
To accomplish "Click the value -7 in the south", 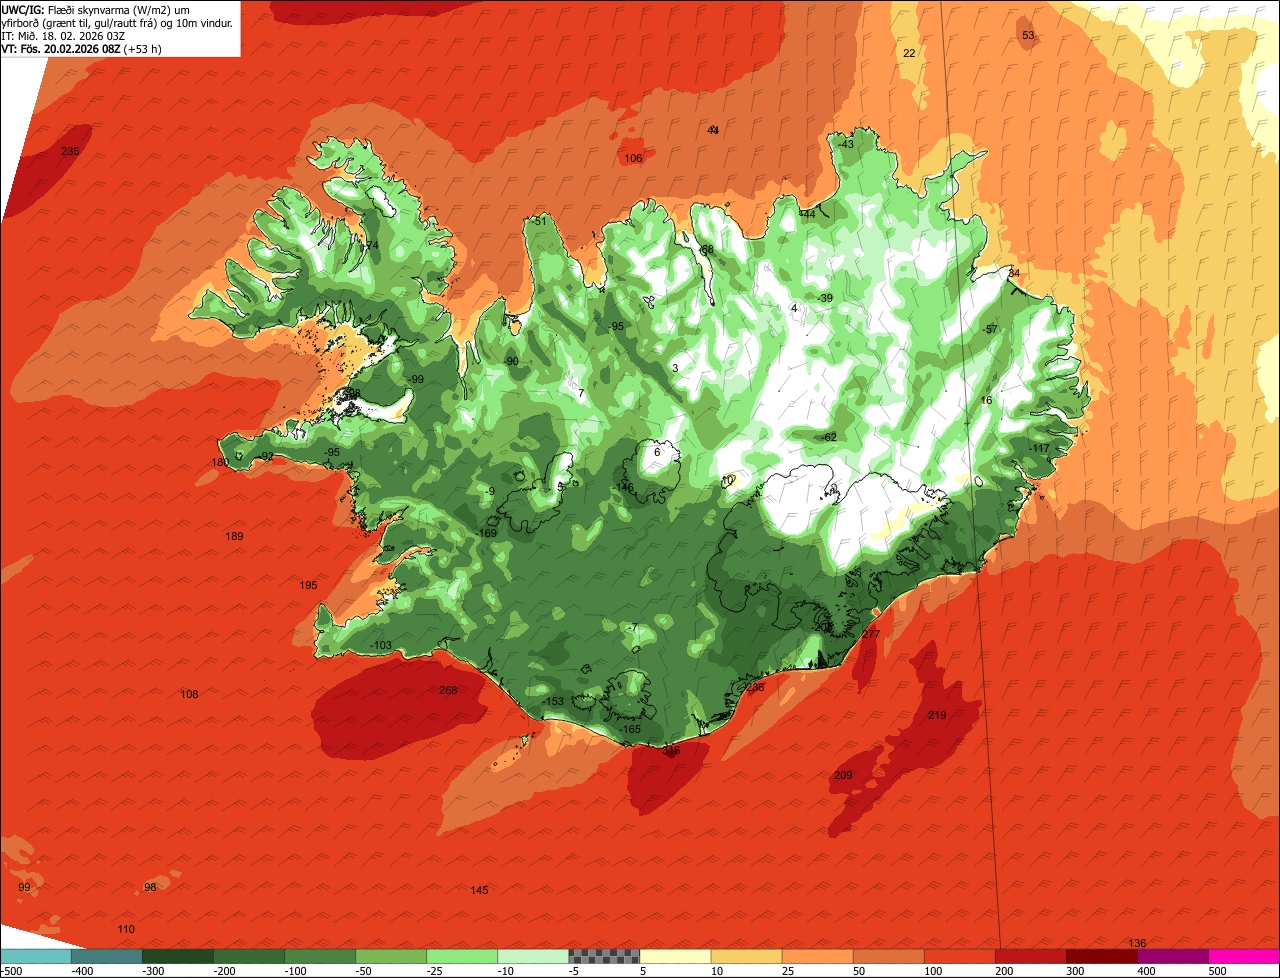I will click(632, 627).
